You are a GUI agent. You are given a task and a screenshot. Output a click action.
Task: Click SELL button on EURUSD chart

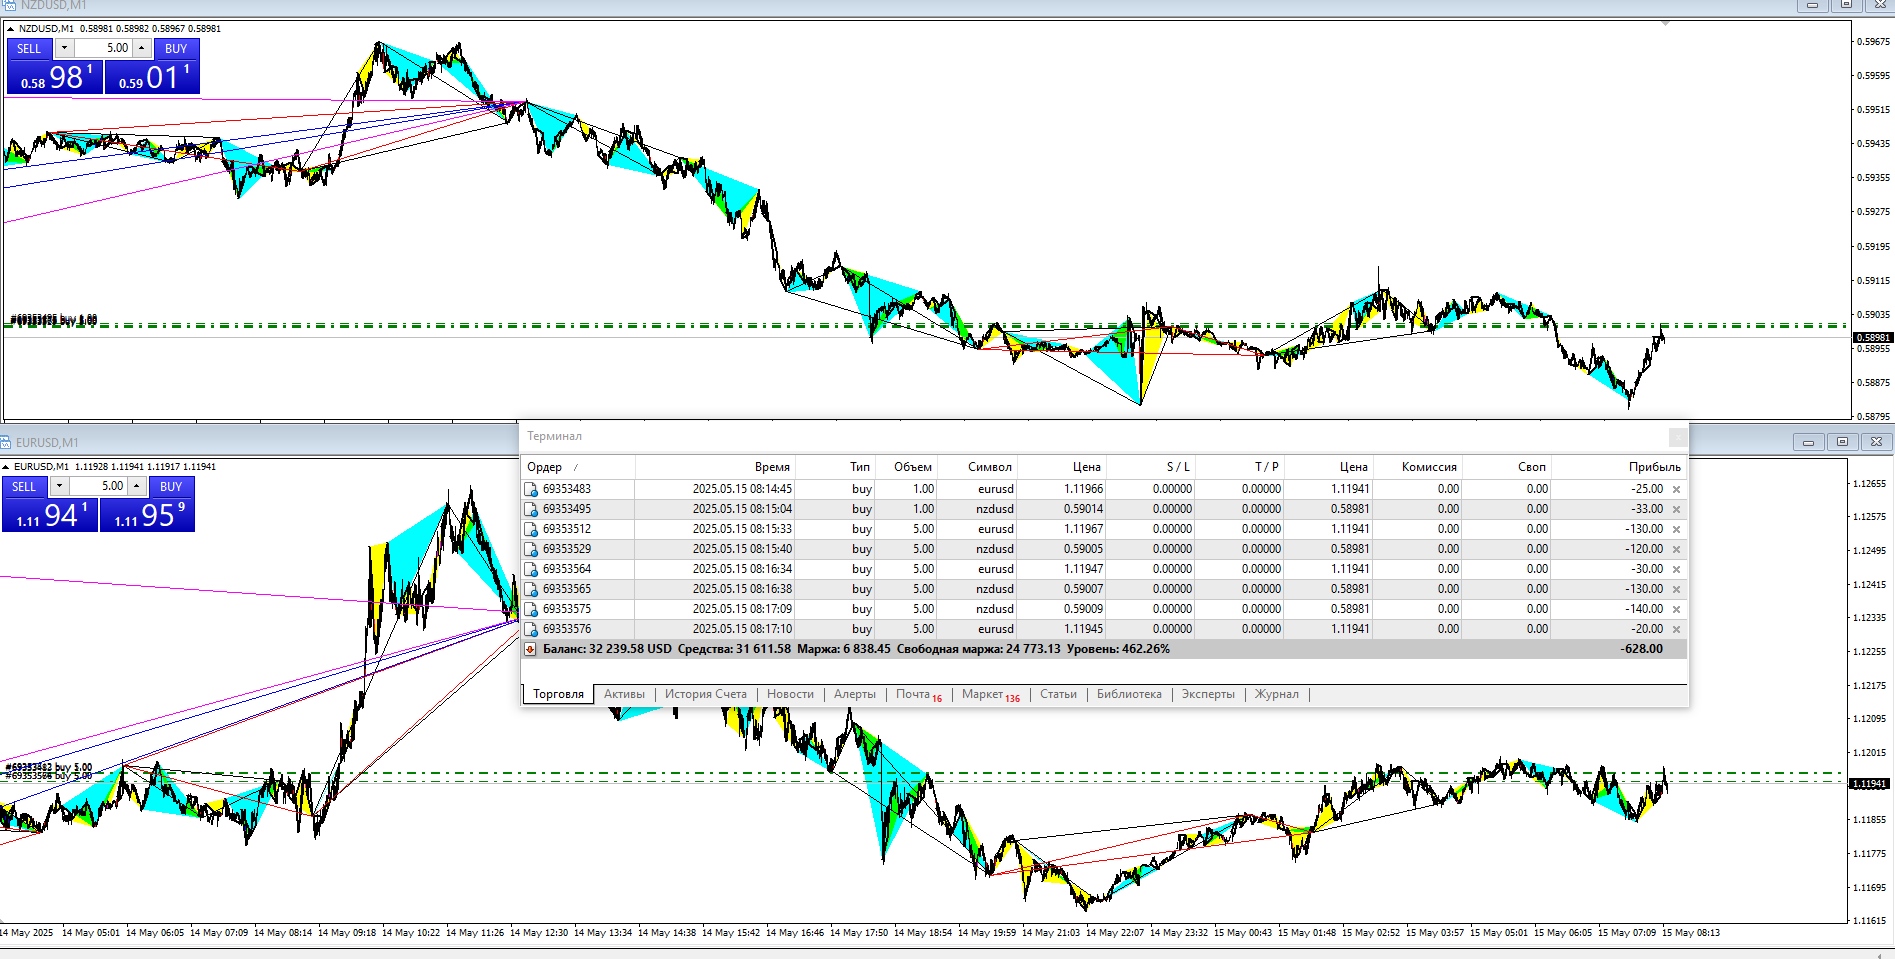tap(24, 486)
